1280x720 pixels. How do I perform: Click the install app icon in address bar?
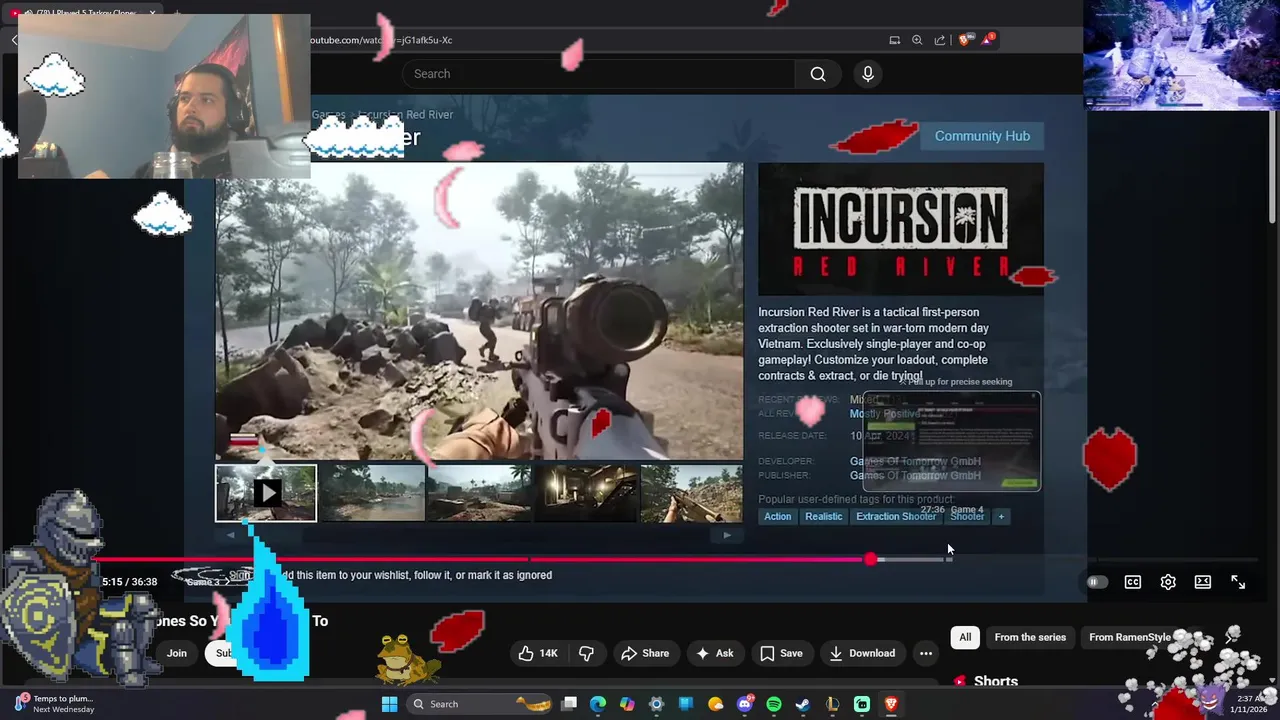(894, 40)
